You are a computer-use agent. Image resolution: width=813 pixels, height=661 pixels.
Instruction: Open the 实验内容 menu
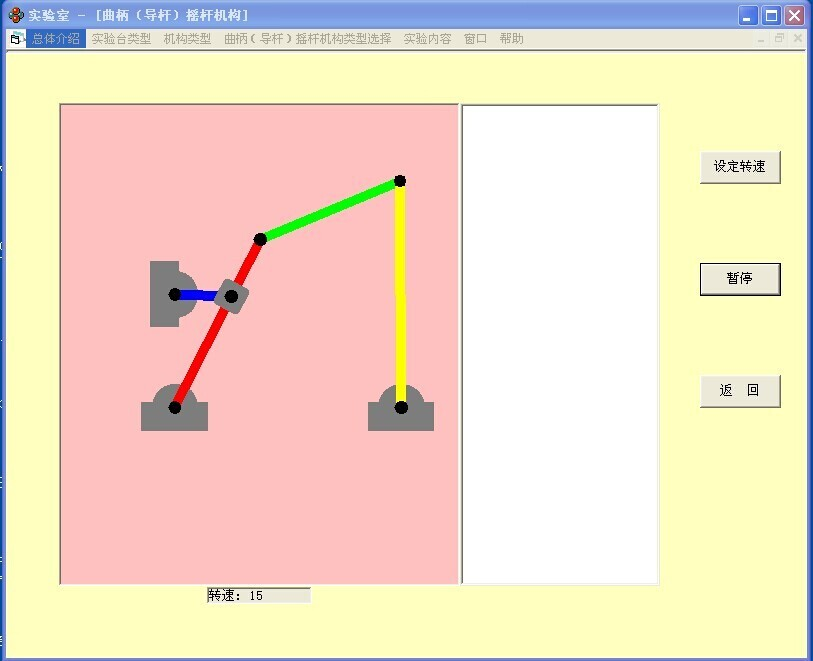pyautogui.click(x=427, y=39)
